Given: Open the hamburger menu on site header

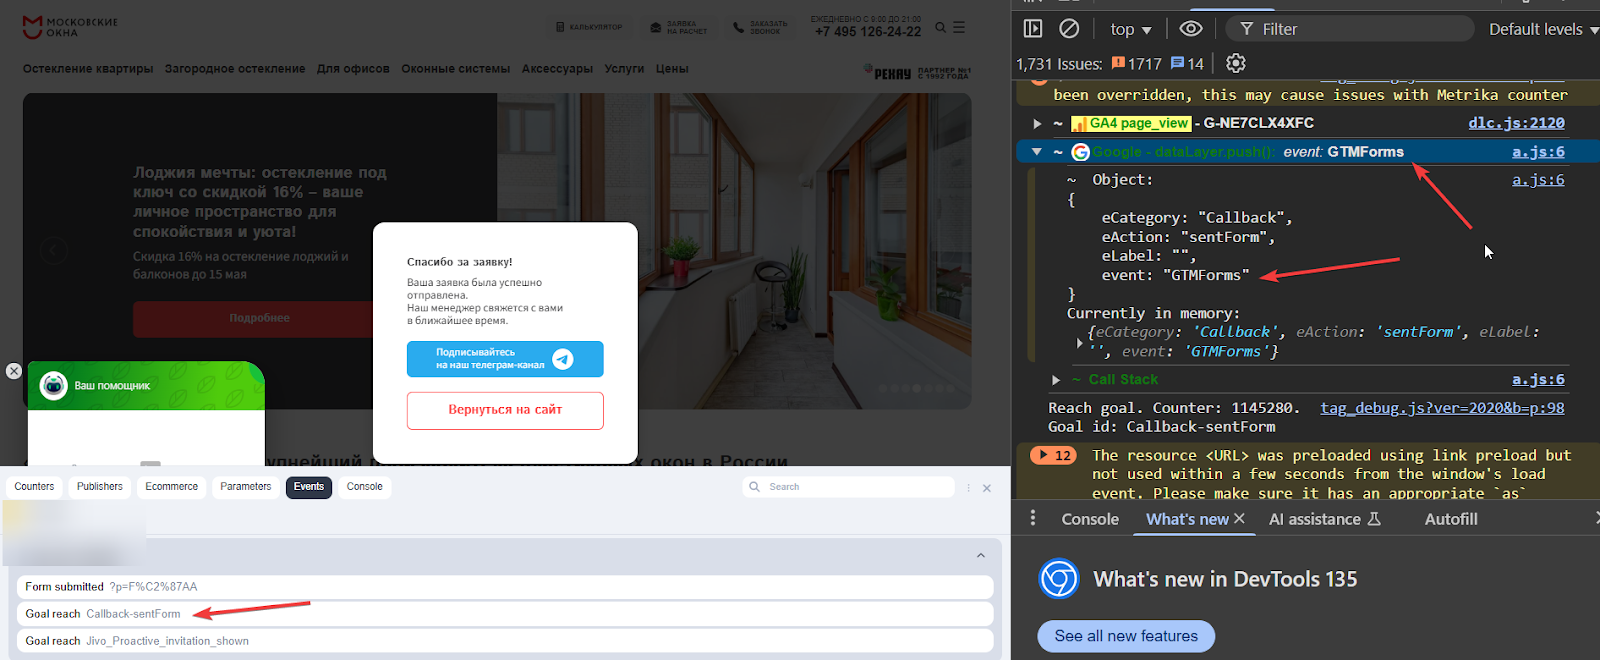Looking at the screenshot, I should coord(959,28).
